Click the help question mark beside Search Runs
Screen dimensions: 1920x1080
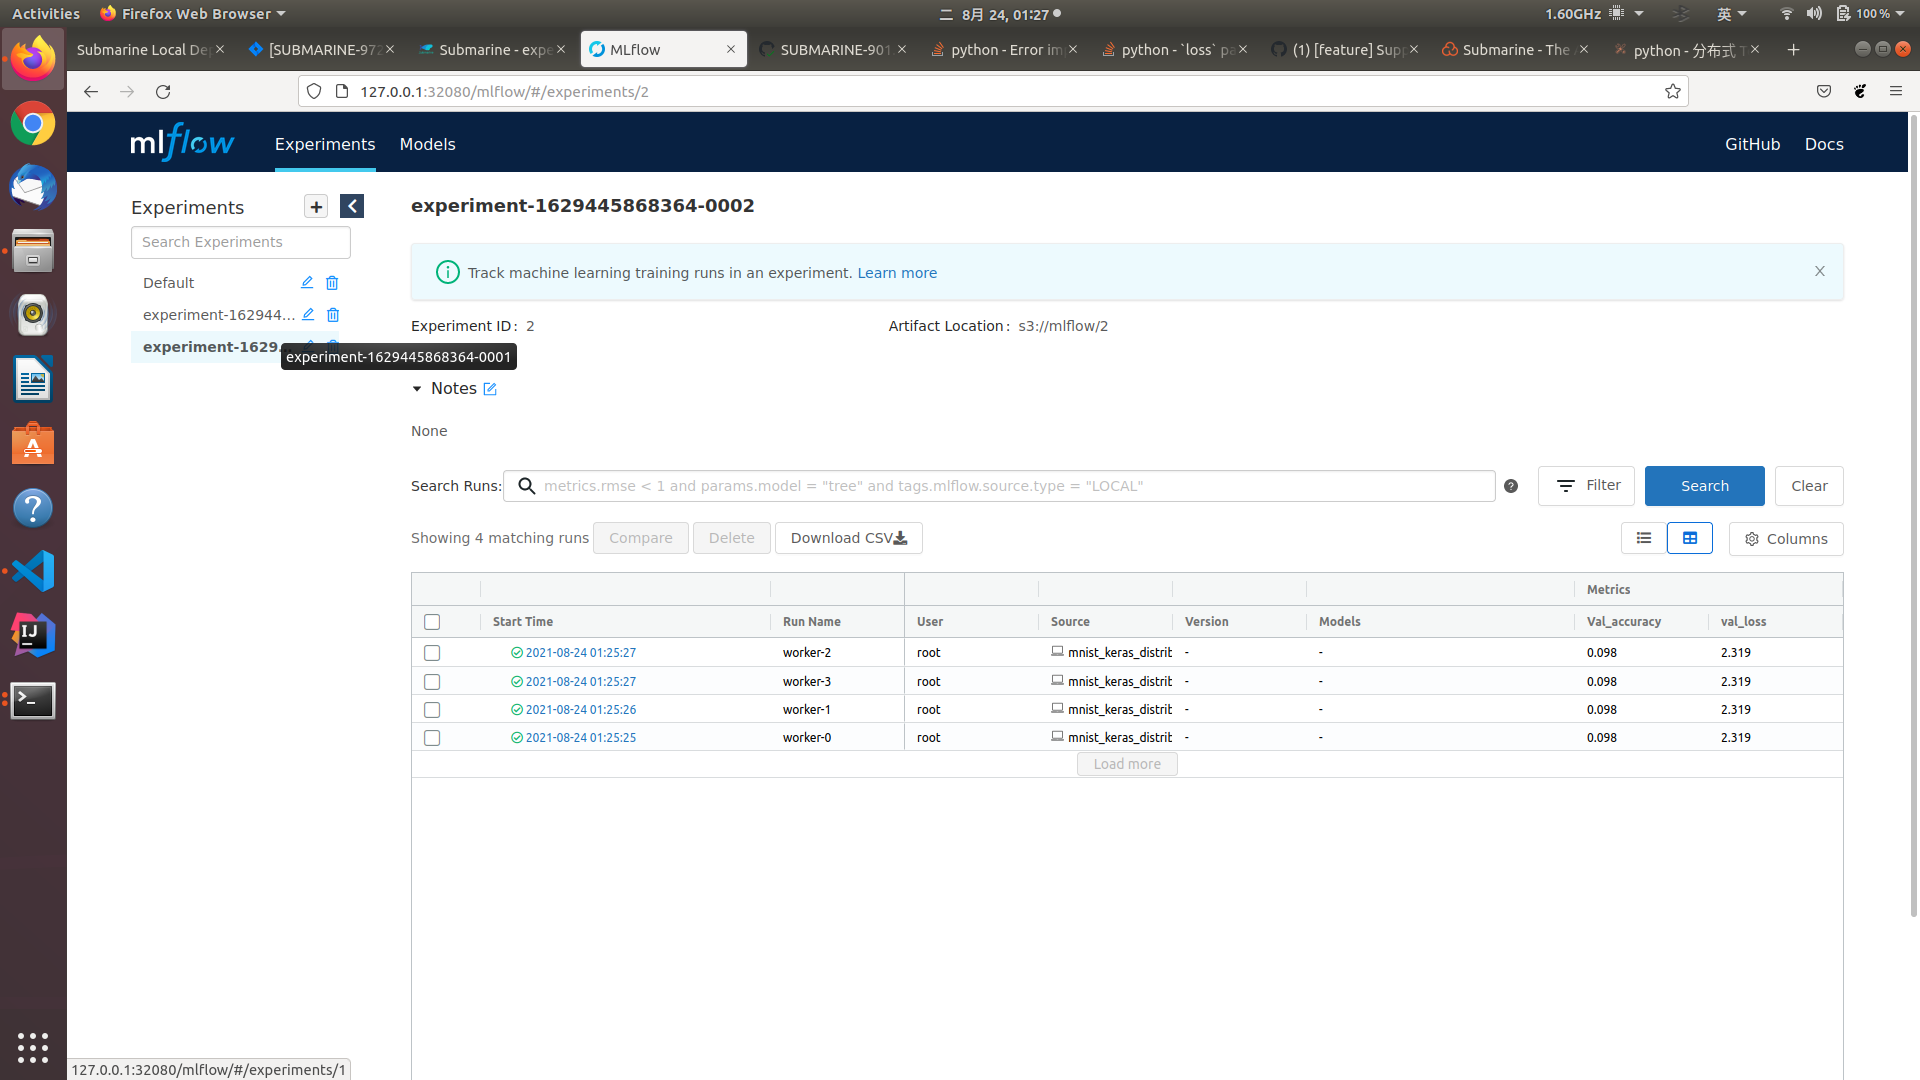click(1511, 486)
